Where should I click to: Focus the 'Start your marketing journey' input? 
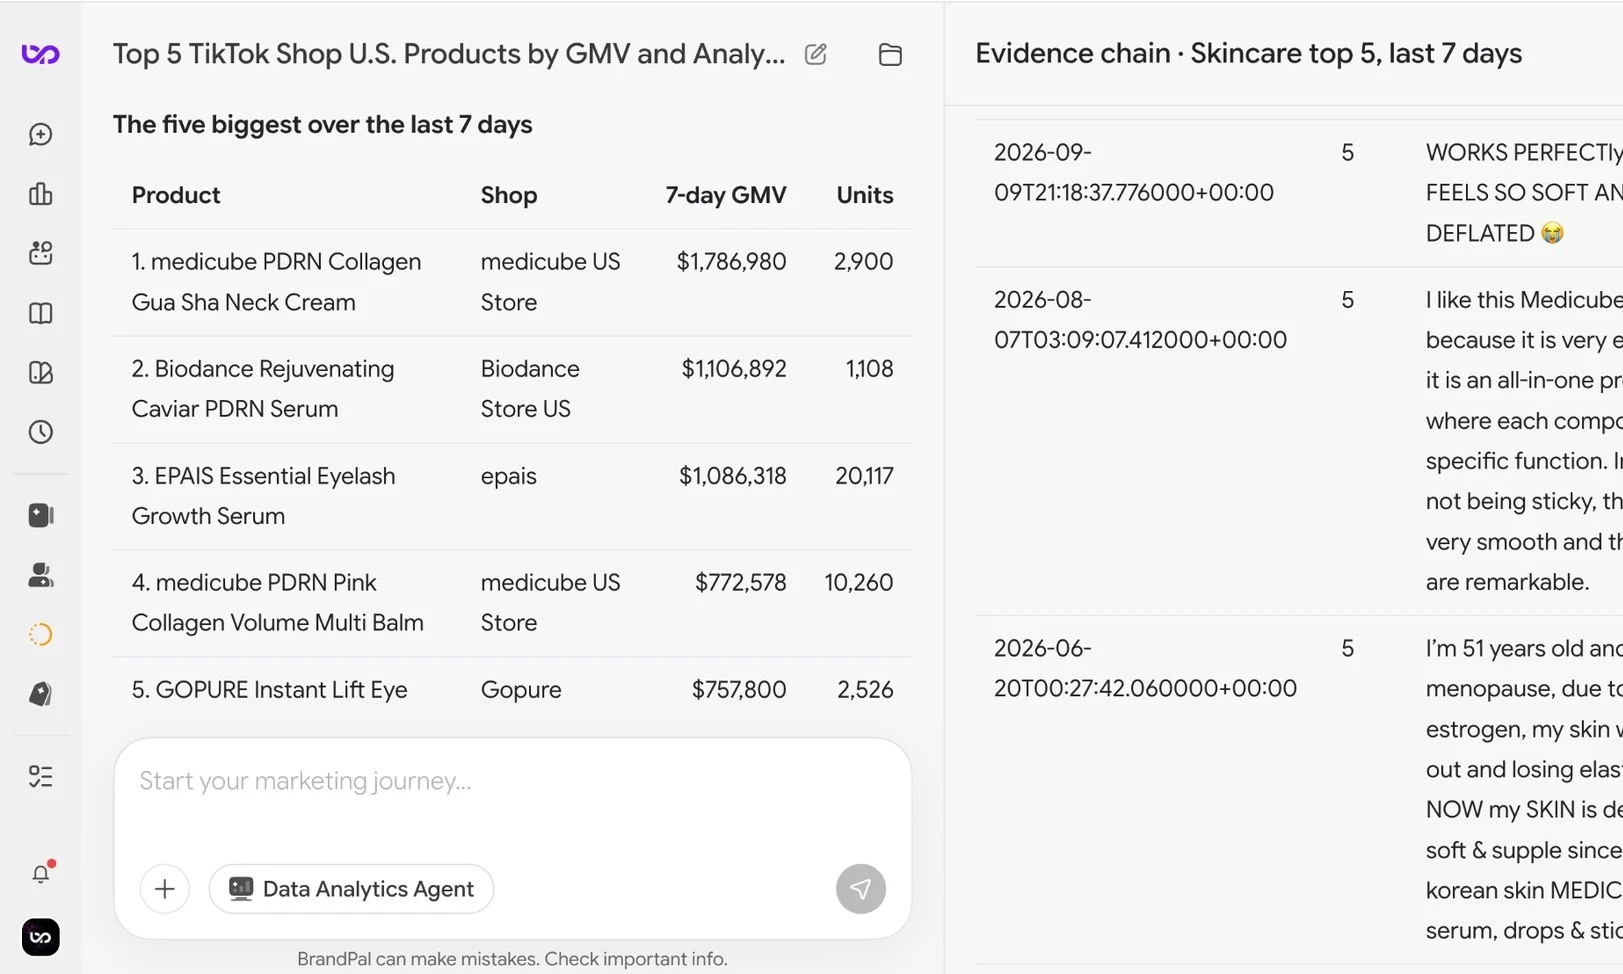512,781
